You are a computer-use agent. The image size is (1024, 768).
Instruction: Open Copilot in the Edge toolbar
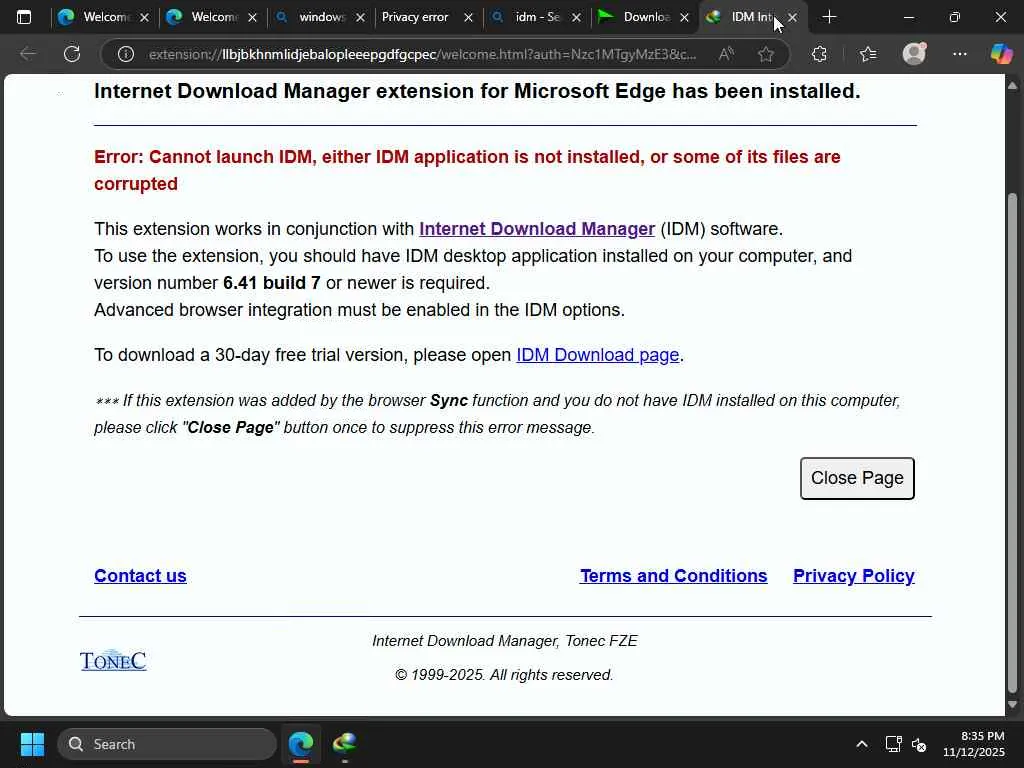click(x=1001, y=54)
